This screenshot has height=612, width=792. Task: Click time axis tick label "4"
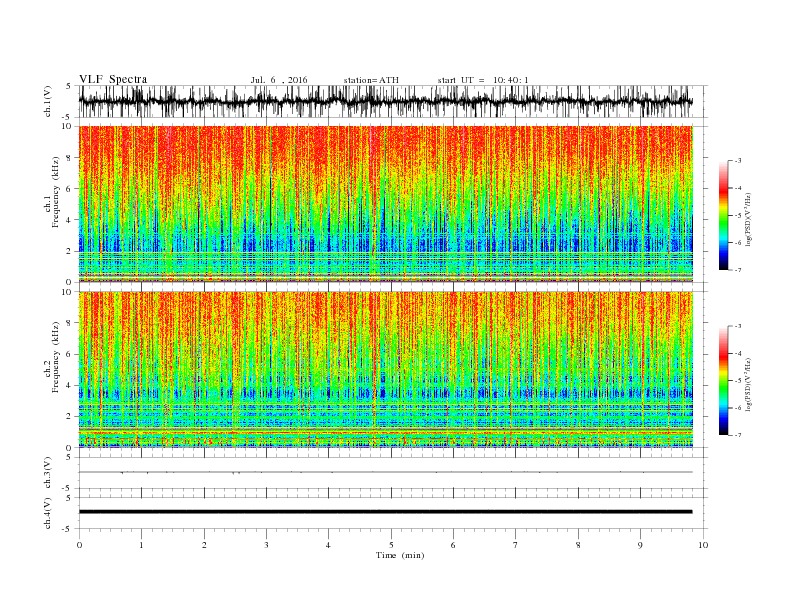[328, 545]
